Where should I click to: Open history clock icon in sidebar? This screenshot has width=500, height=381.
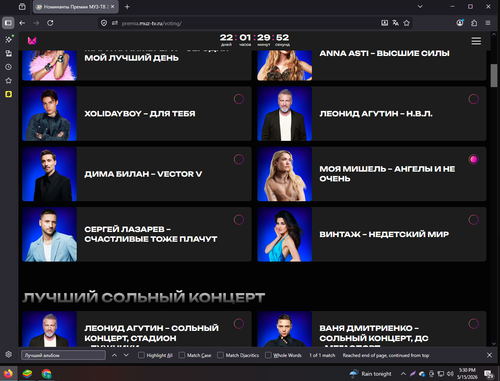tap(9, 67)
